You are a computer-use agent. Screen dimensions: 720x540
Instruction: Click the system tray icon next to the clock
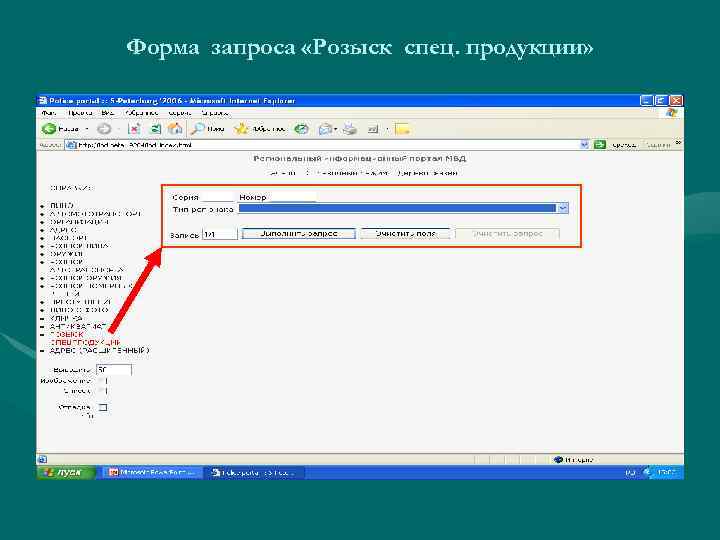tap(647, 472)
